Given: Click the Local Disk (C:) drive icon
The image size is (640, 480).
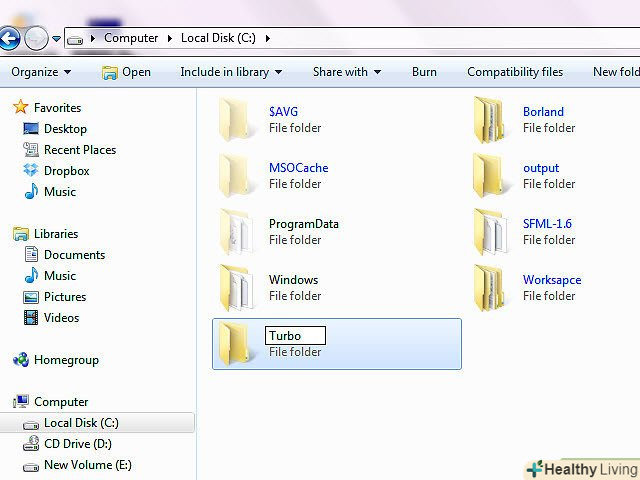Looking at the screenshot, I should point(31,425).
